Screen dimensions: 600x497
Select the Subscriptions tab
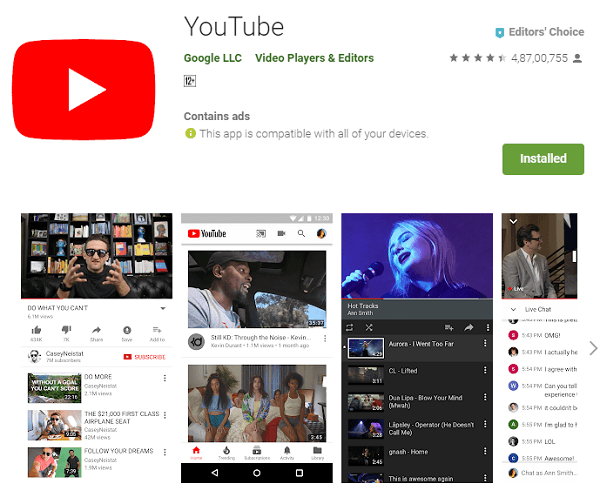(257, 453)
